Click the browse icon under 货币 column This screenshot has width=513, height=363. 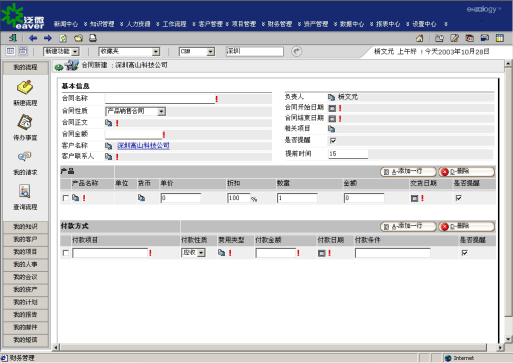tap(141, 198)
